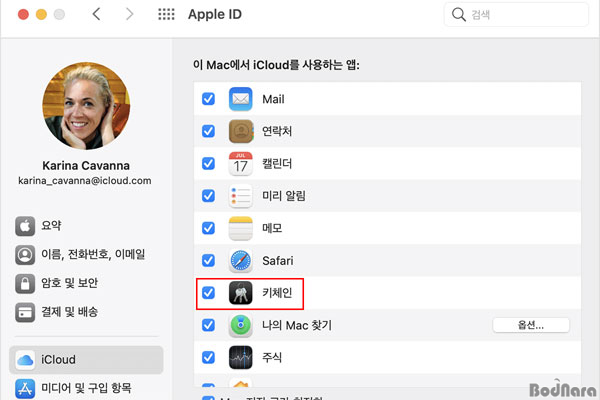Focus the 검색 search field
This screenshot has width=600, height=400.
(516, 15)
